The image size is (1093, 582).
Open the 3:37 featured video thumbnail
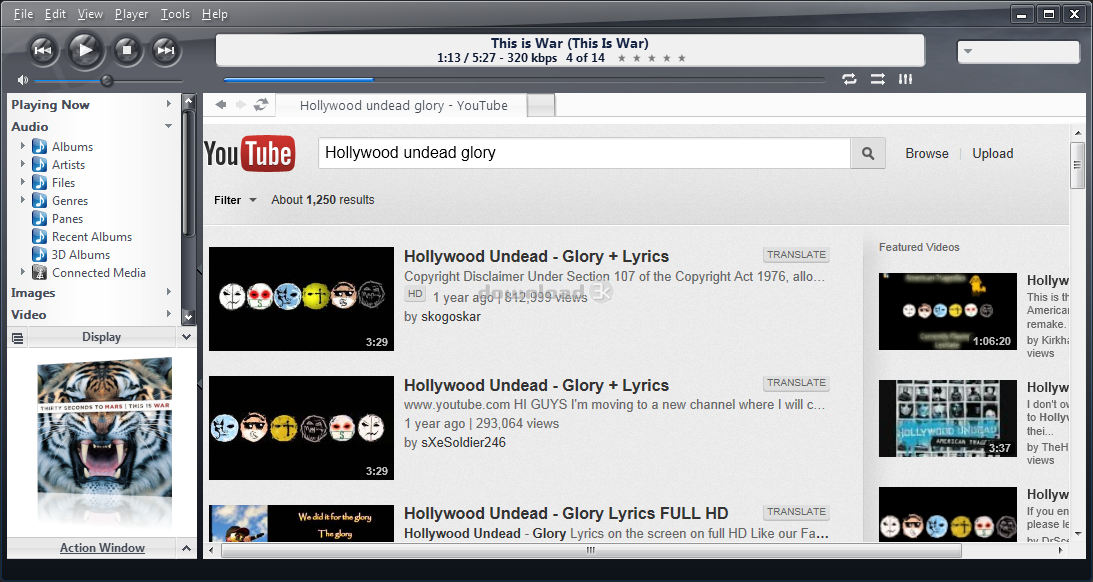click(947, 418)
